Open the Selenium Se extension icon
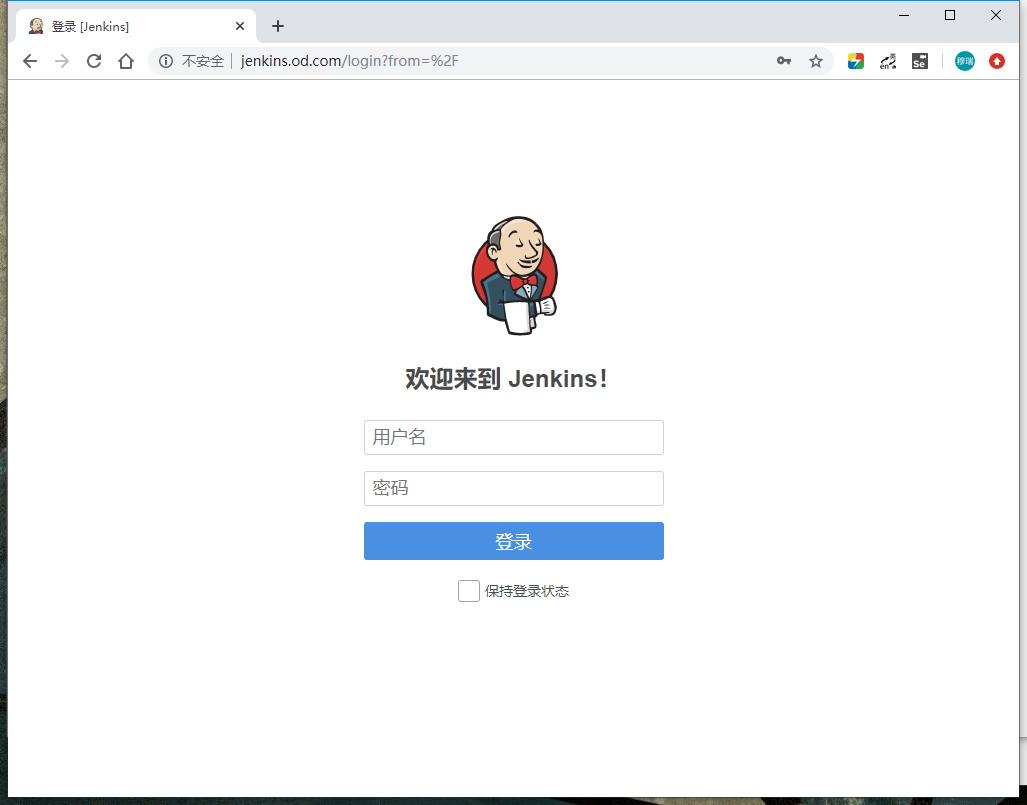1027x805 pixels. point(920,61)
